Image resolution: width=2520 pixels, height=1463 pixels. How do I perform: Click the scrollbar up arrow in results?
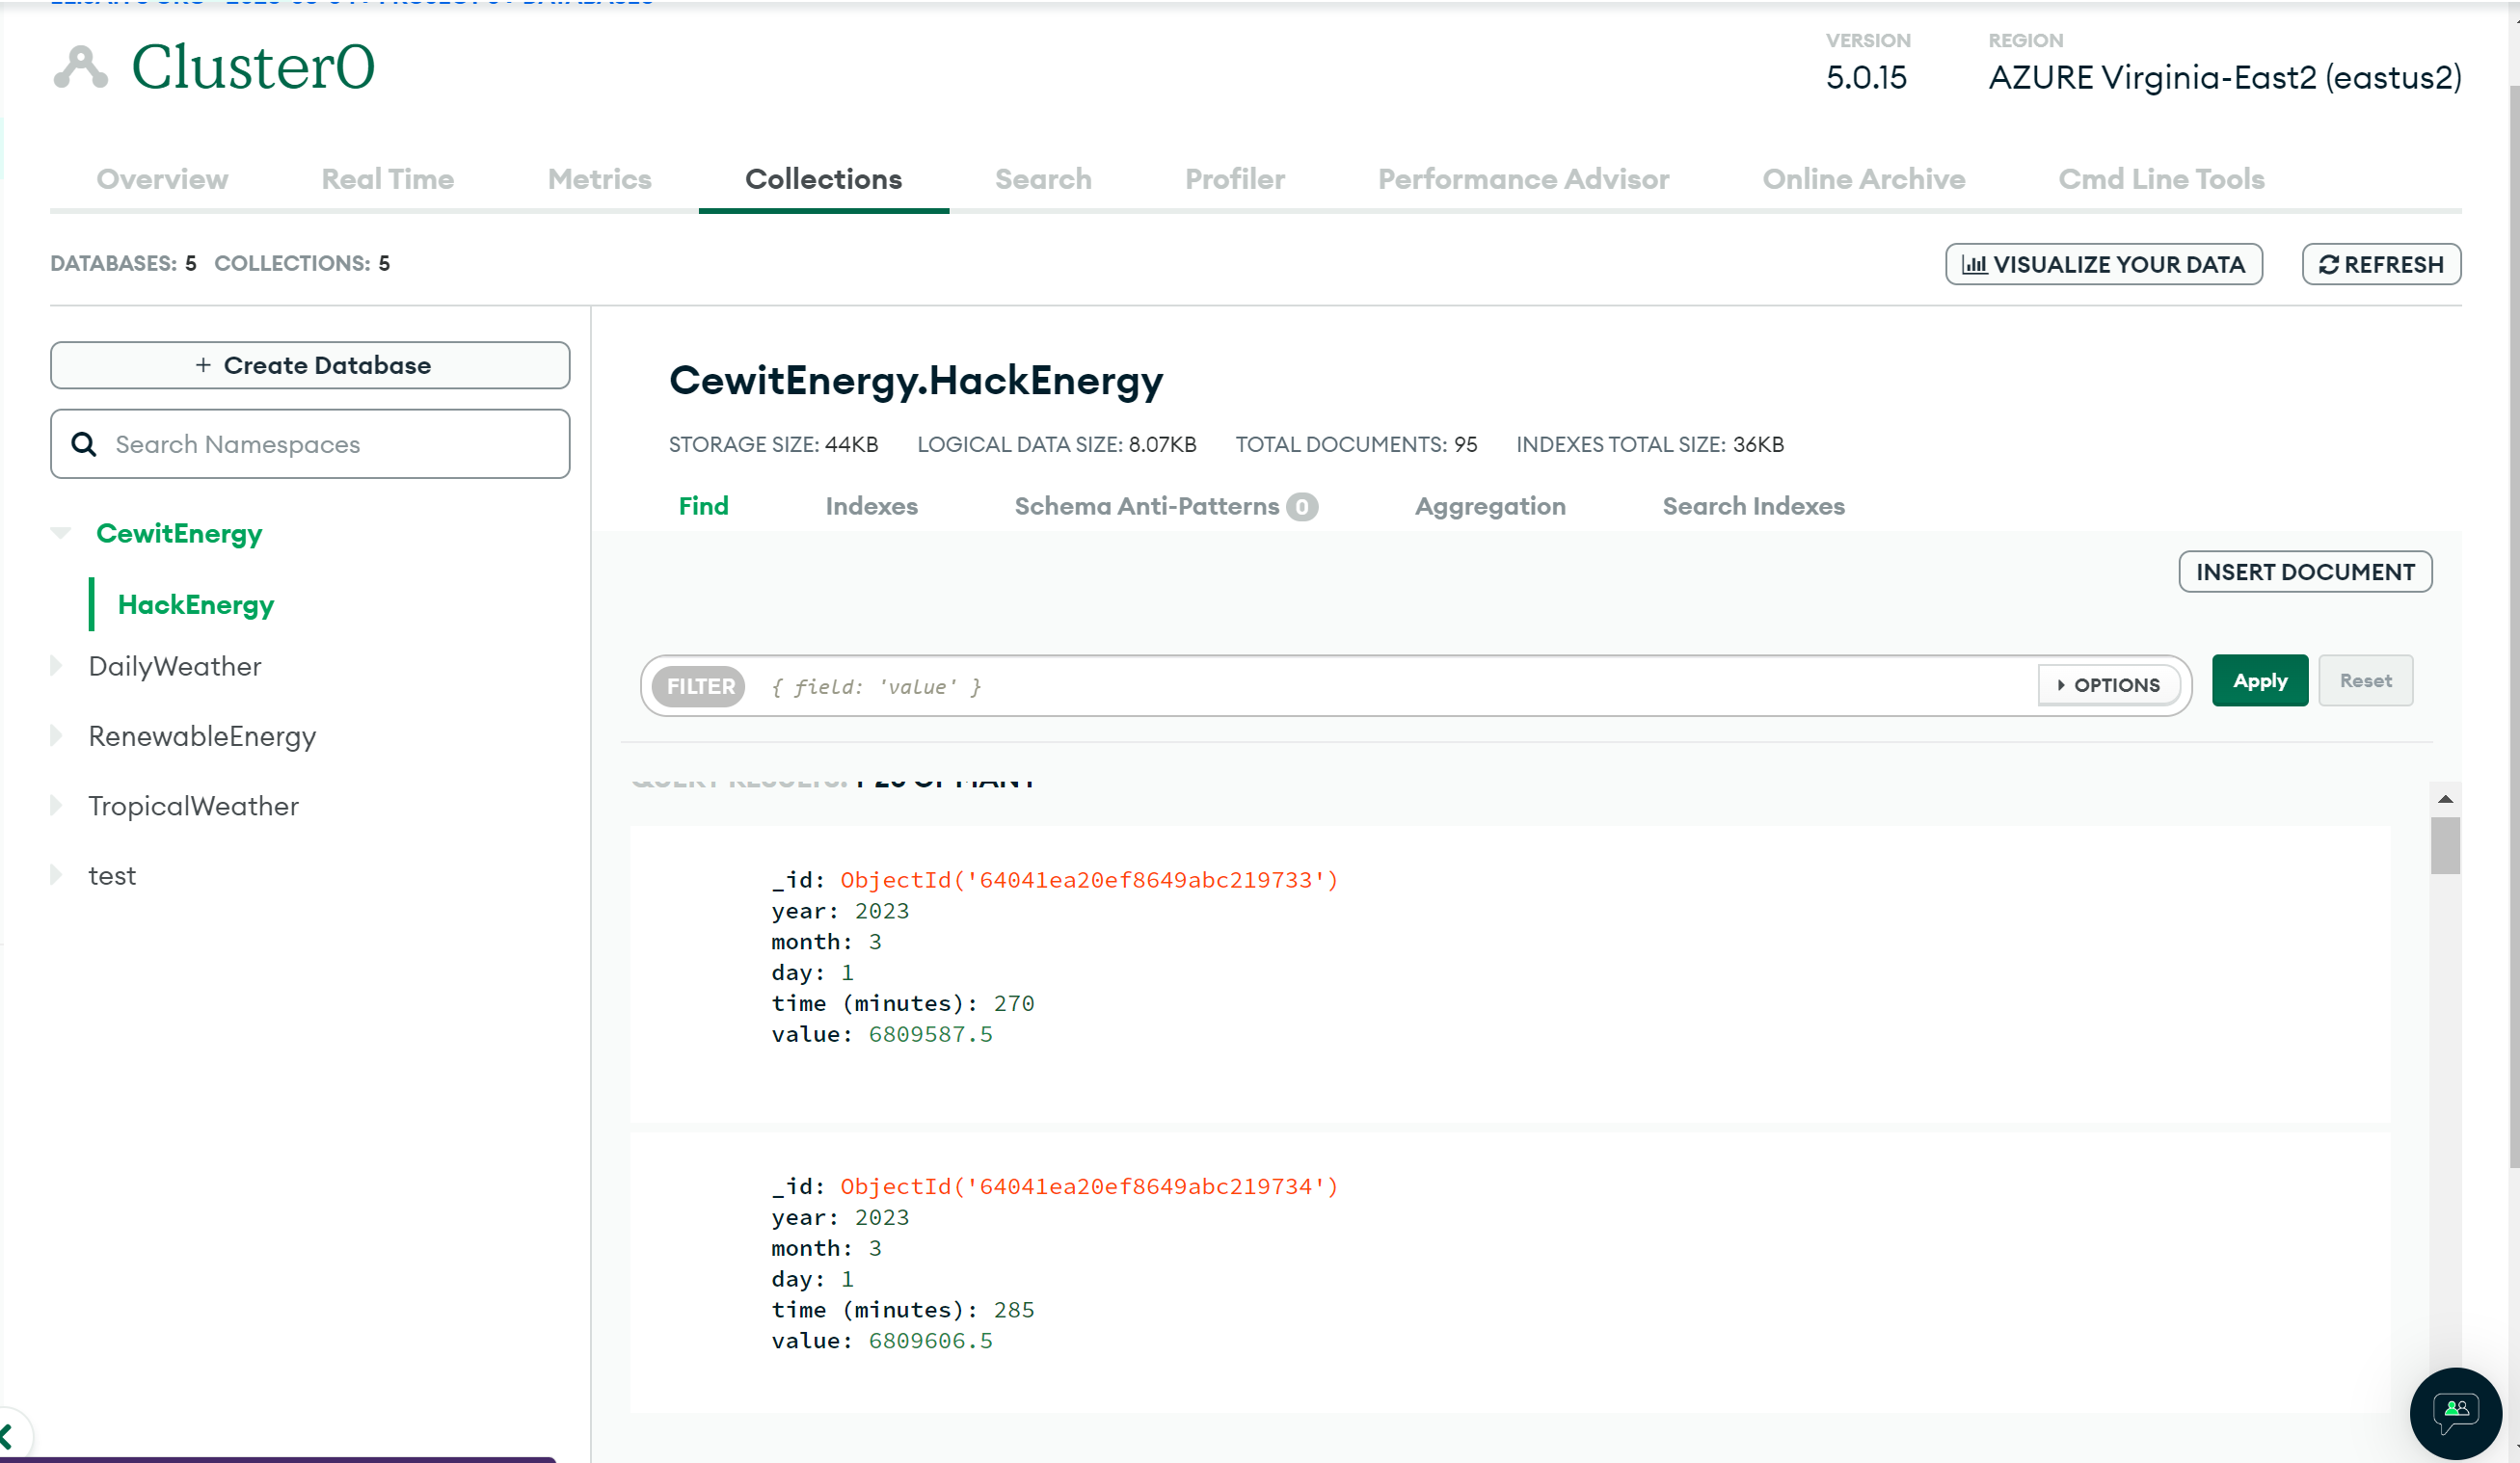2445,798
